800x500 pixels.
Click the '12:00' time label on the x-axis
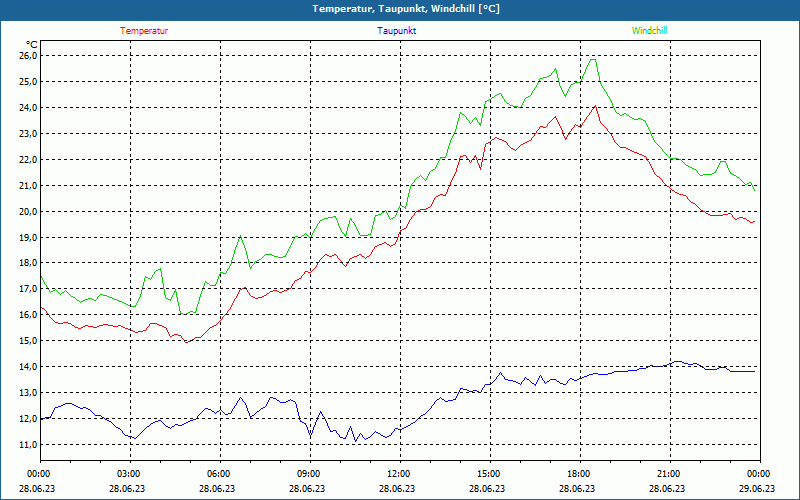click(400, 473)
